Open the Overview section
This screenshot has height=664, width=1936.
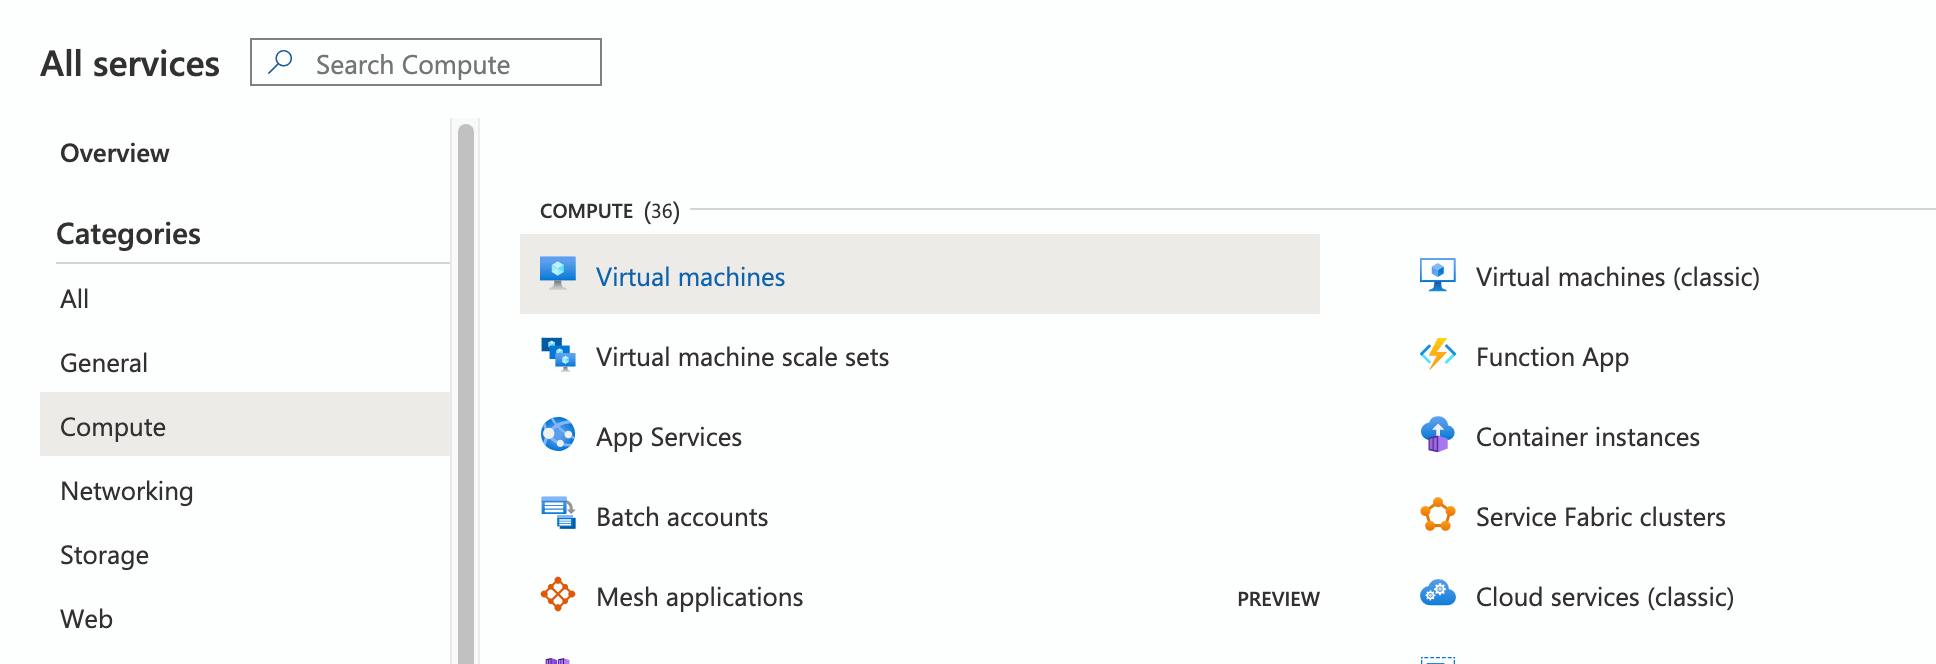pos(115,153)
